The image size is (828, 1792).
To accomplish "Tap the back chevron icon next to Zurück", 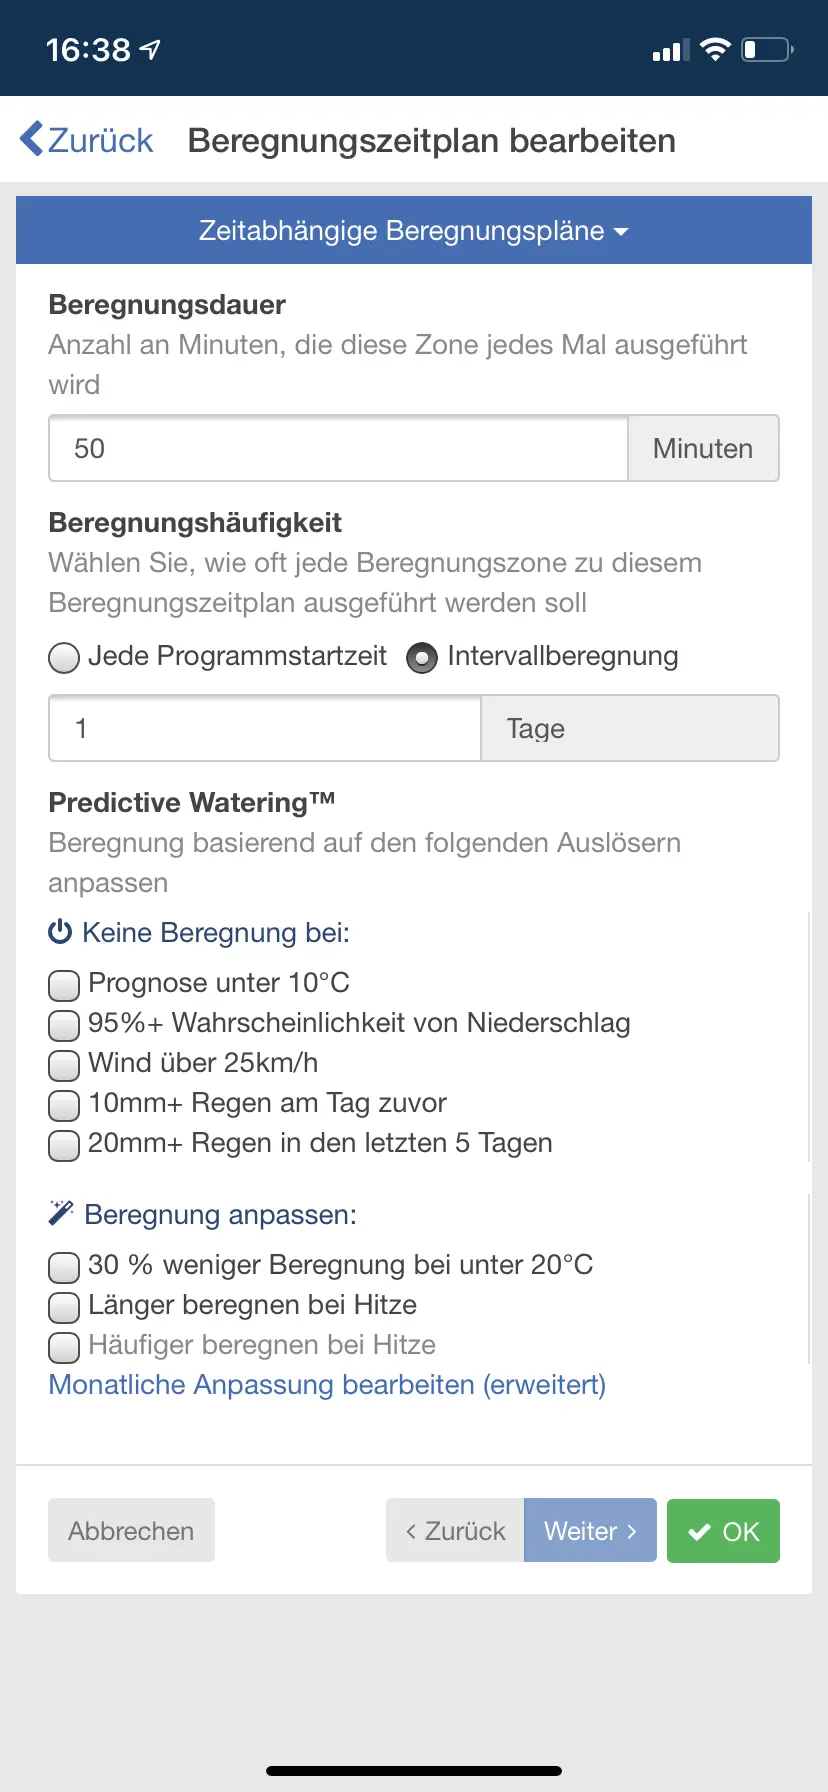I will 31,139.
